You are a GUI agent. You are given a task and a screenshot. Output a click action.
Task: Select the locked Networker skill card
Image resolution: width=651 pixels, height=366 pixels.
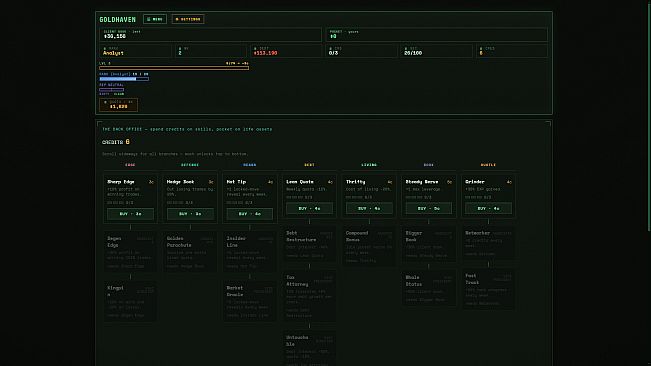[x=488, y=243]
